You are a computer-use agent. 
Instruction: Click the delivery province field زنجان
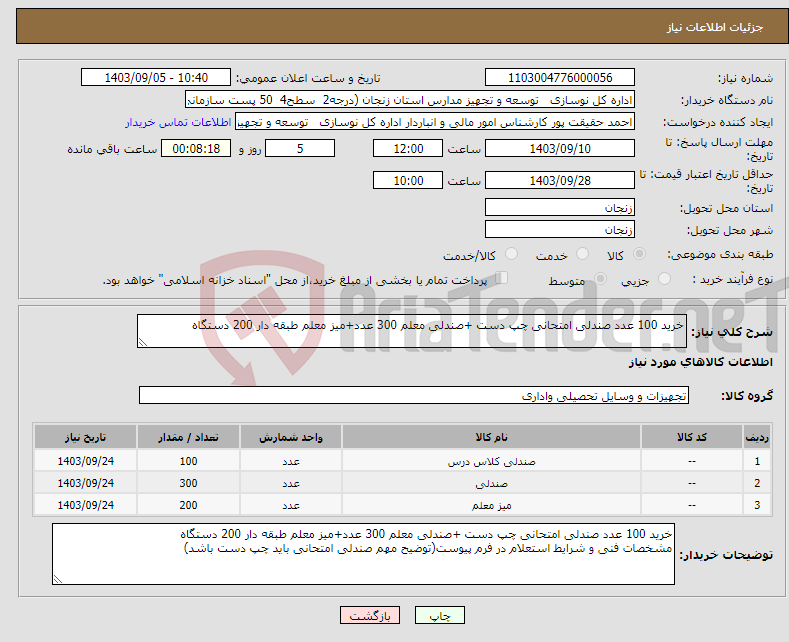[x=560, y=207]
